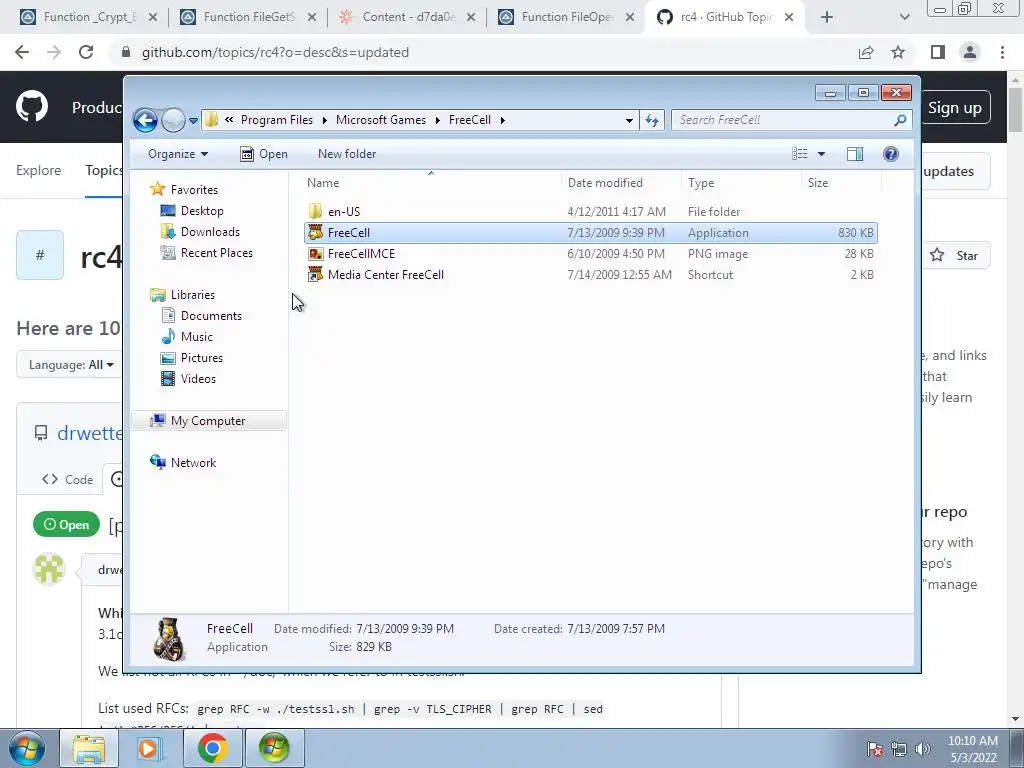Toggle Chrome side panel icon
The width and height of the screenshot is (1024, 768).
[x=938, y=52]
